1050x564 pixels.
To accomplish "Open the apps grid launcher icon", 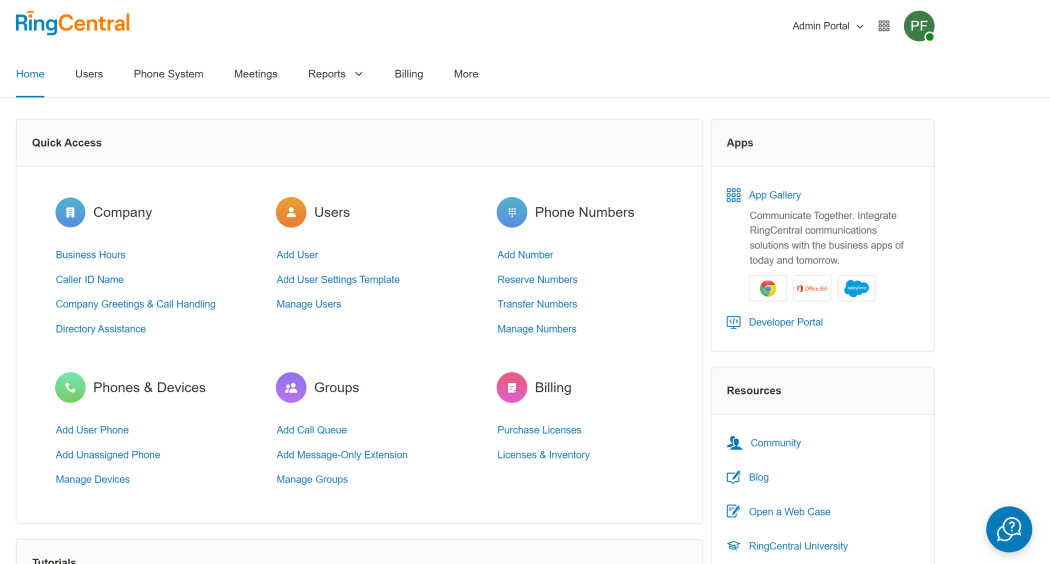I will click(884, 26).
